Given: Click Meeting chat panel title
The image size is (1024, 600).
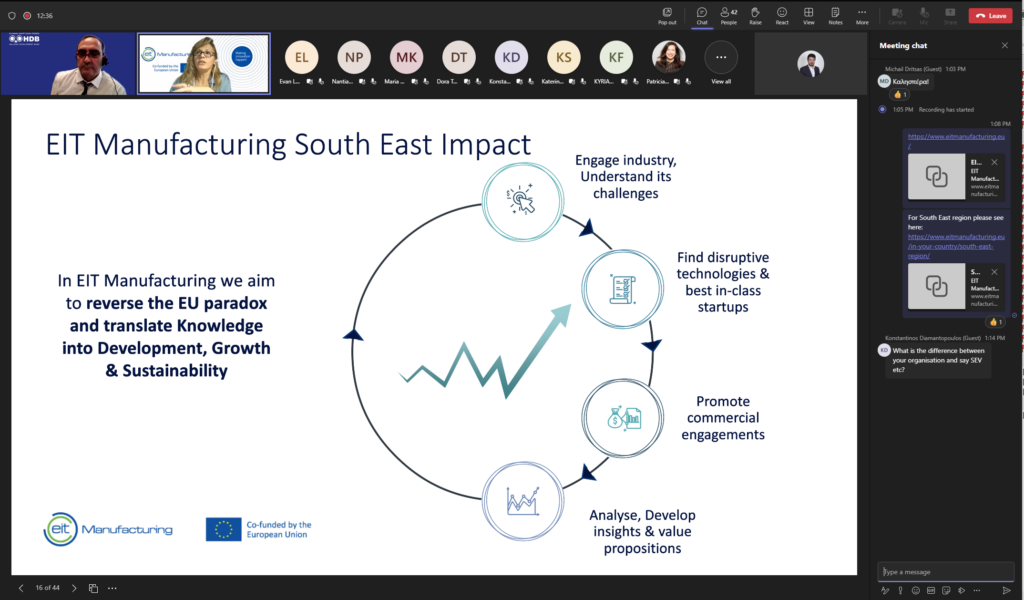Looking at the screenshot, I should coord(903,46).
